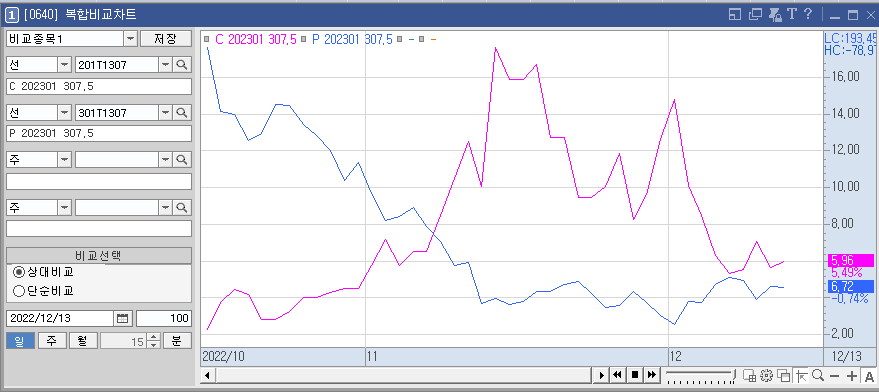Viewport: 879px width, 392px height.
Task: Fast forward the chart replay
Action: pyautogui.click(x=651, y=375)
